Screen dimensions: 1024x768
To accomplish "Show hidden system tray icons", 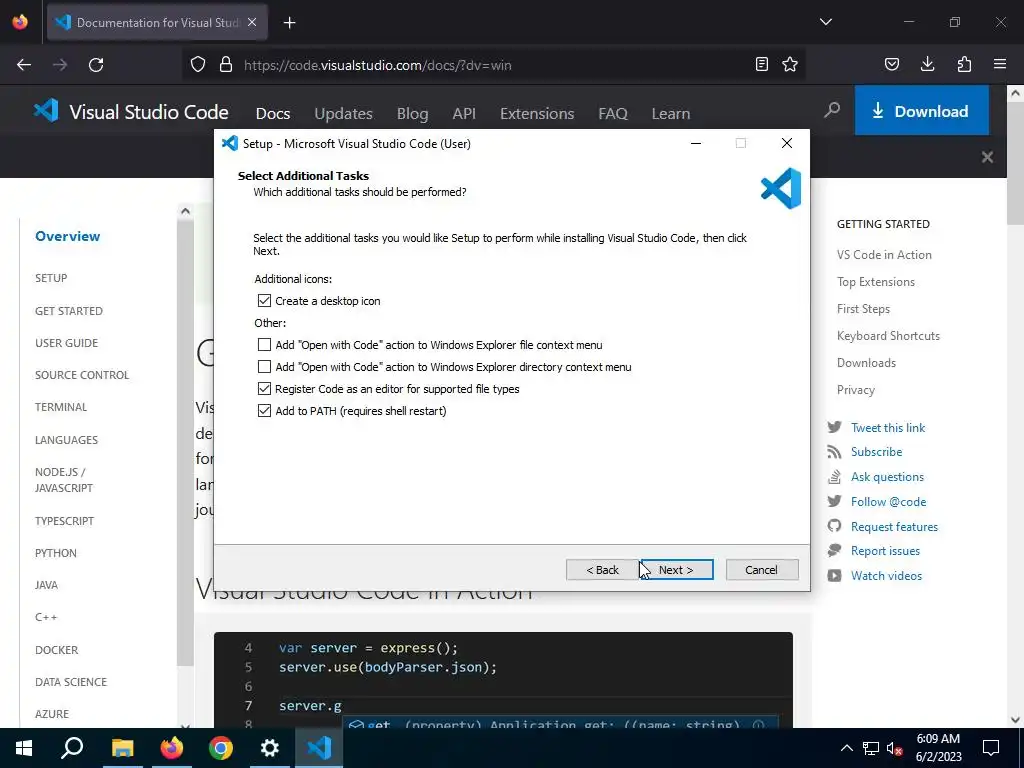I will point(846,748).
